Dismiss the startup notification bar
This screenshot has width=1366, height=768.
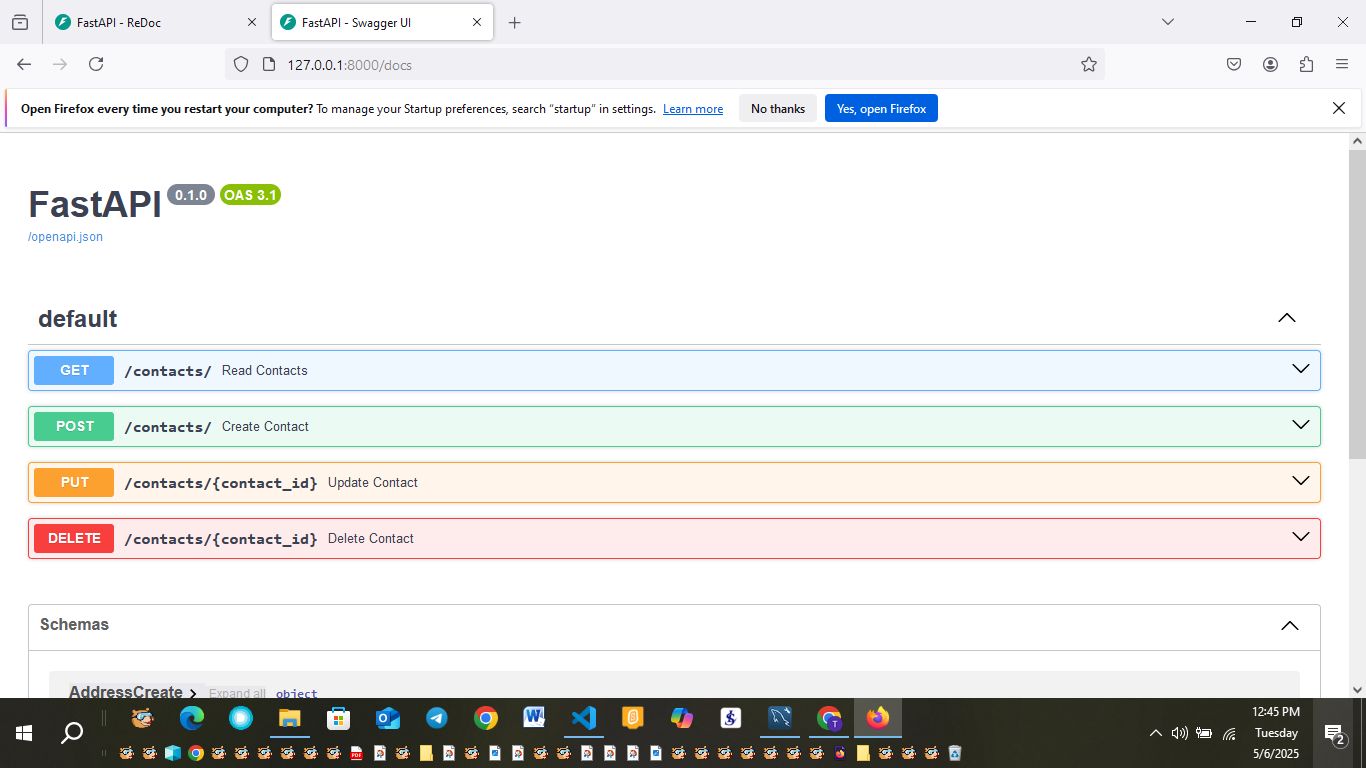(1339, 108)
